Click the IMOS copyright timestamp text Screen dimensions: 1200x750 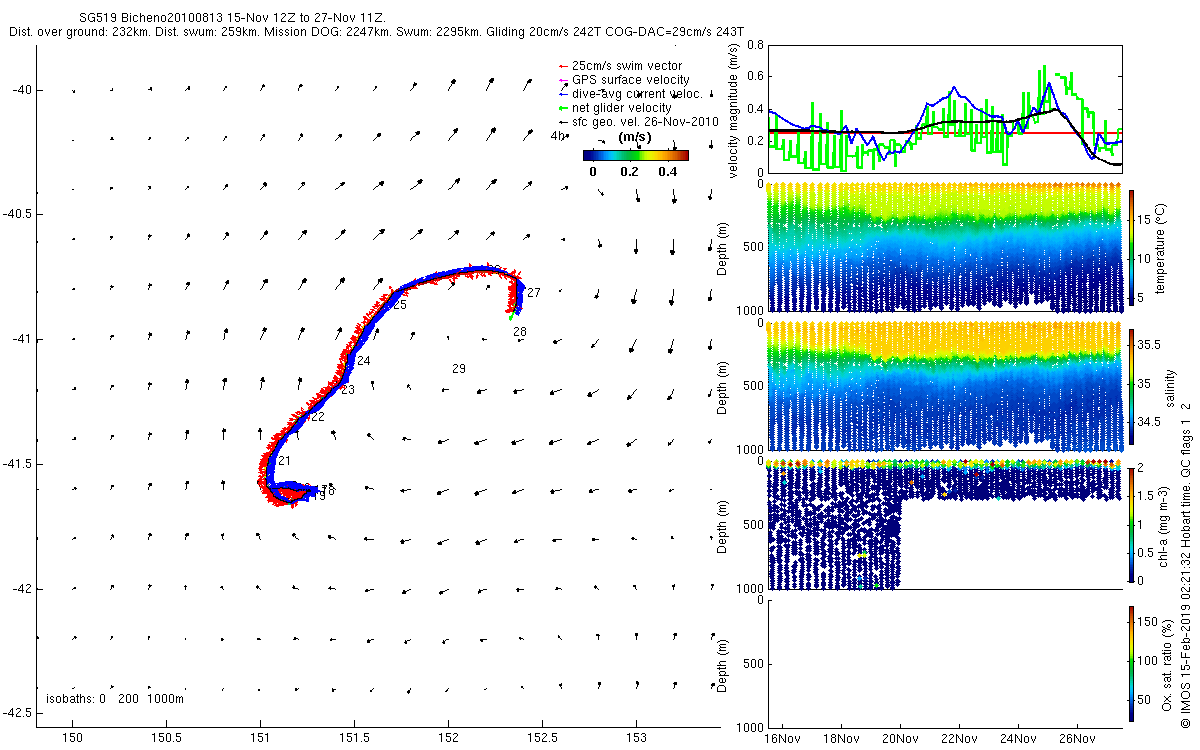coord(1186,564)
